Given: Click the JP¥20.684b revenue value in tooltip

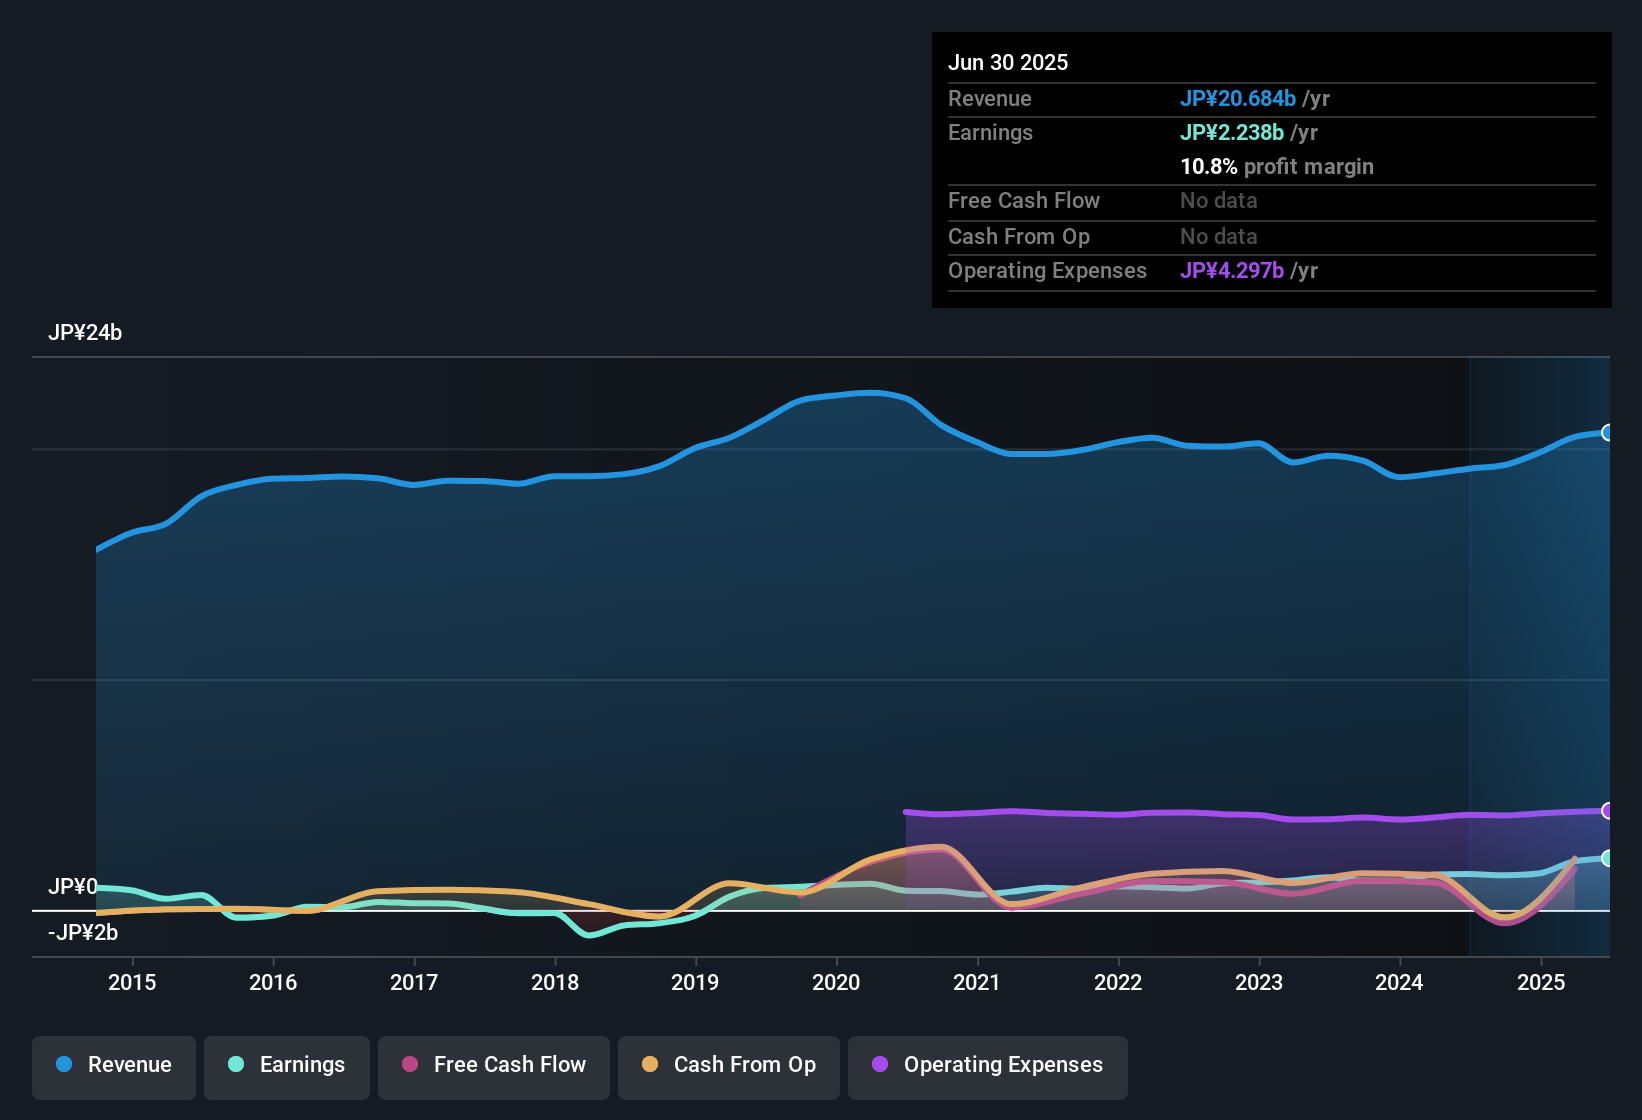Looking at the screenshot, I should click(1238, 98).
